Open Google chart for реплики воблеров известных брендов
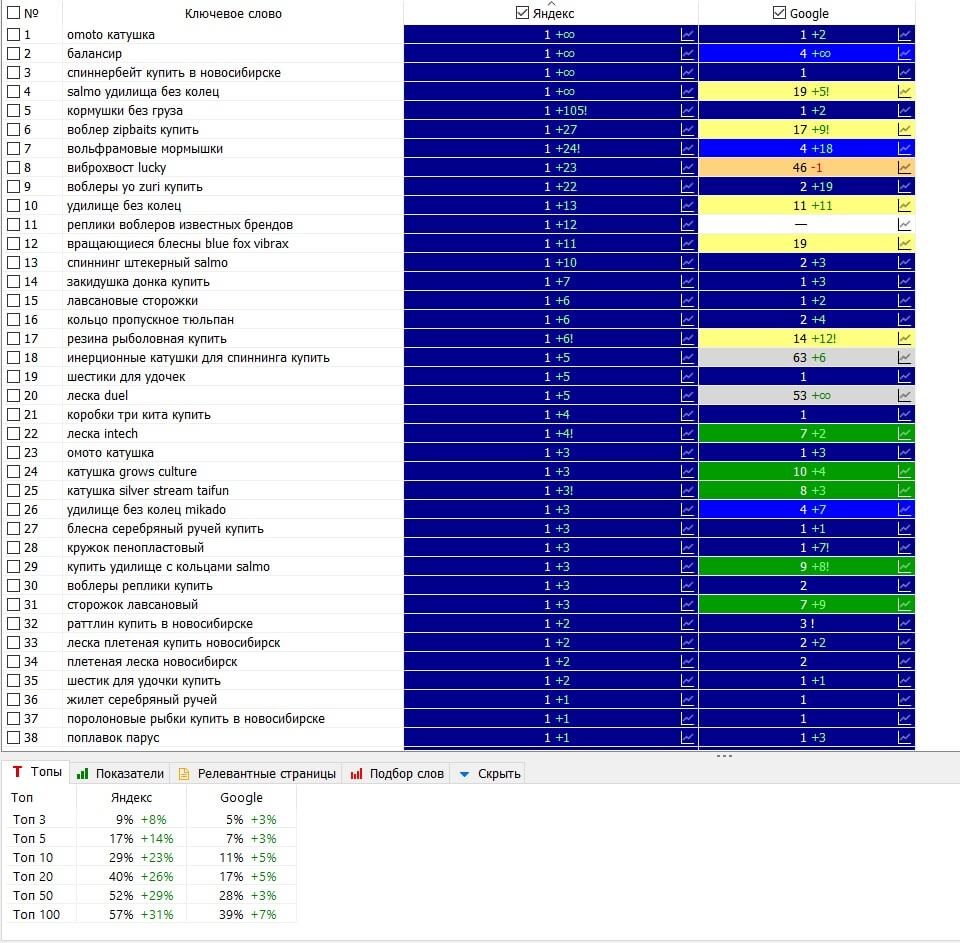Viewport: 960px width, 943px height. pyautogui.click(x=905, y=225)
